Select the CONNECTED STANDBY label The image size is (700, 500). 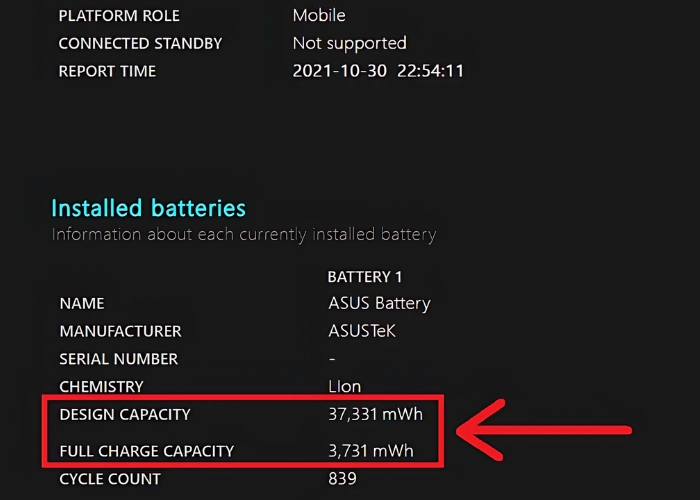140,44
